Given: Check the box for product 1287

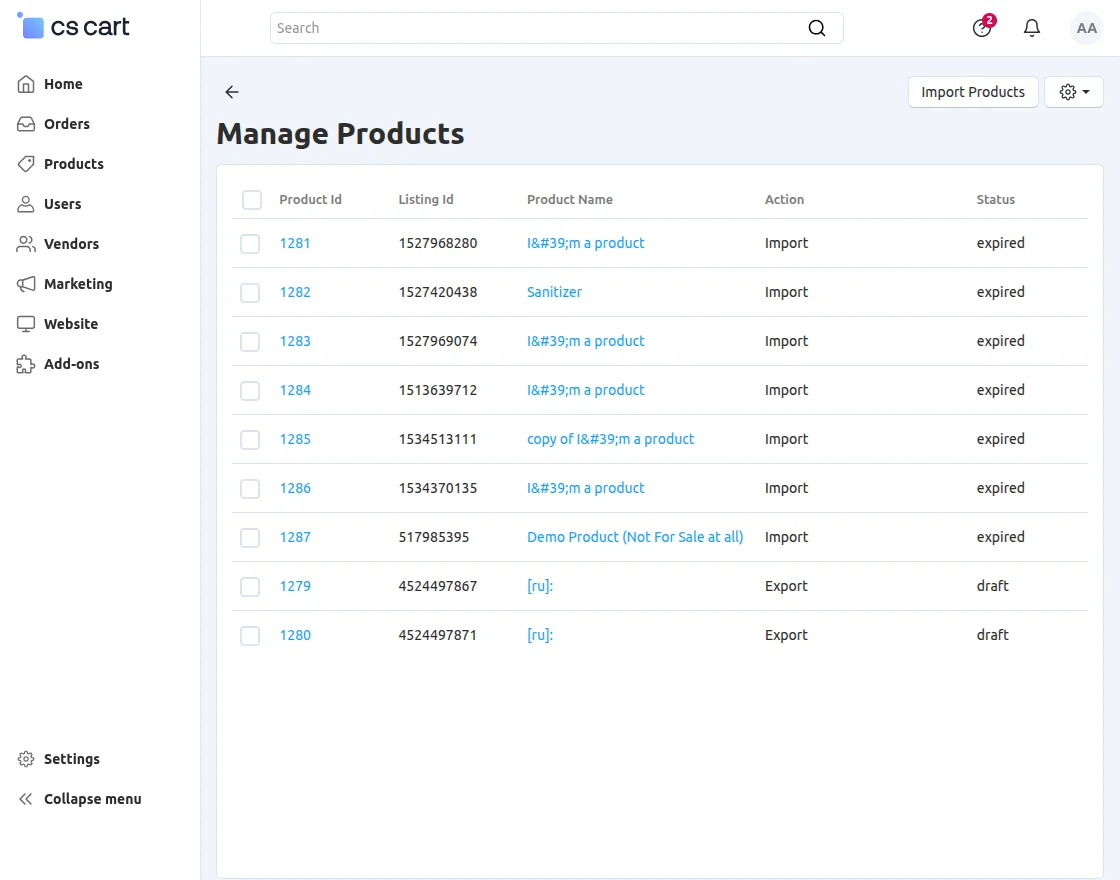Looking at the screenshot, I should click(250, 538).
